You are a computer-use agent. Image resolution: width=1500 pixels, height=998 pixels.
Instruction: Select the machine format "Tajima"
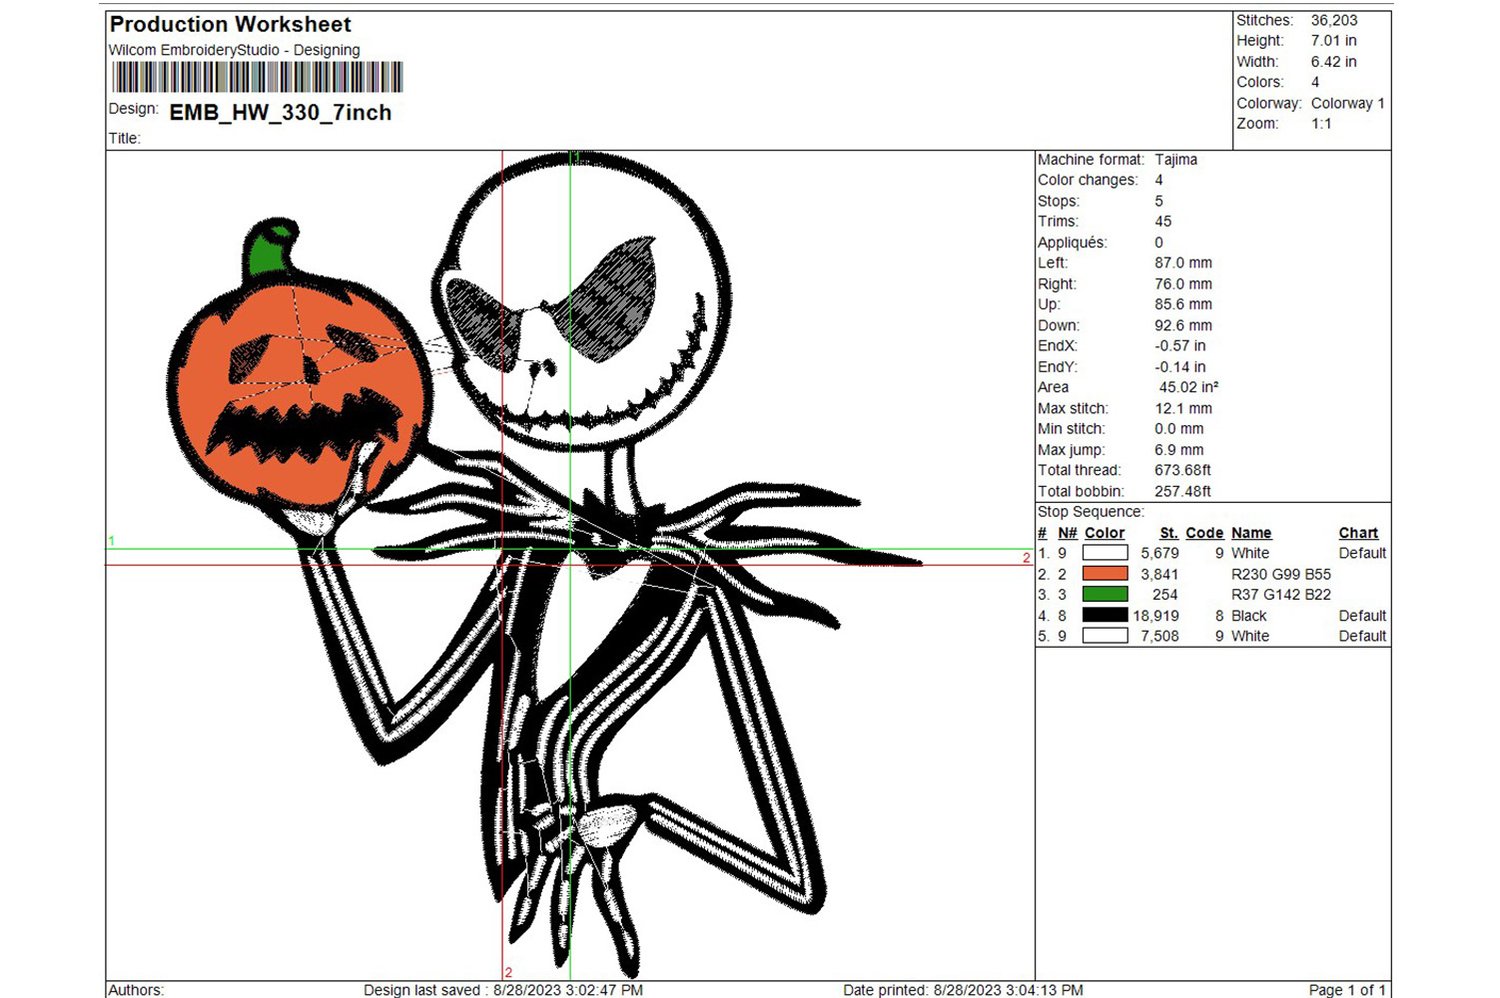pyautogui.click(x=1176, y=160)
